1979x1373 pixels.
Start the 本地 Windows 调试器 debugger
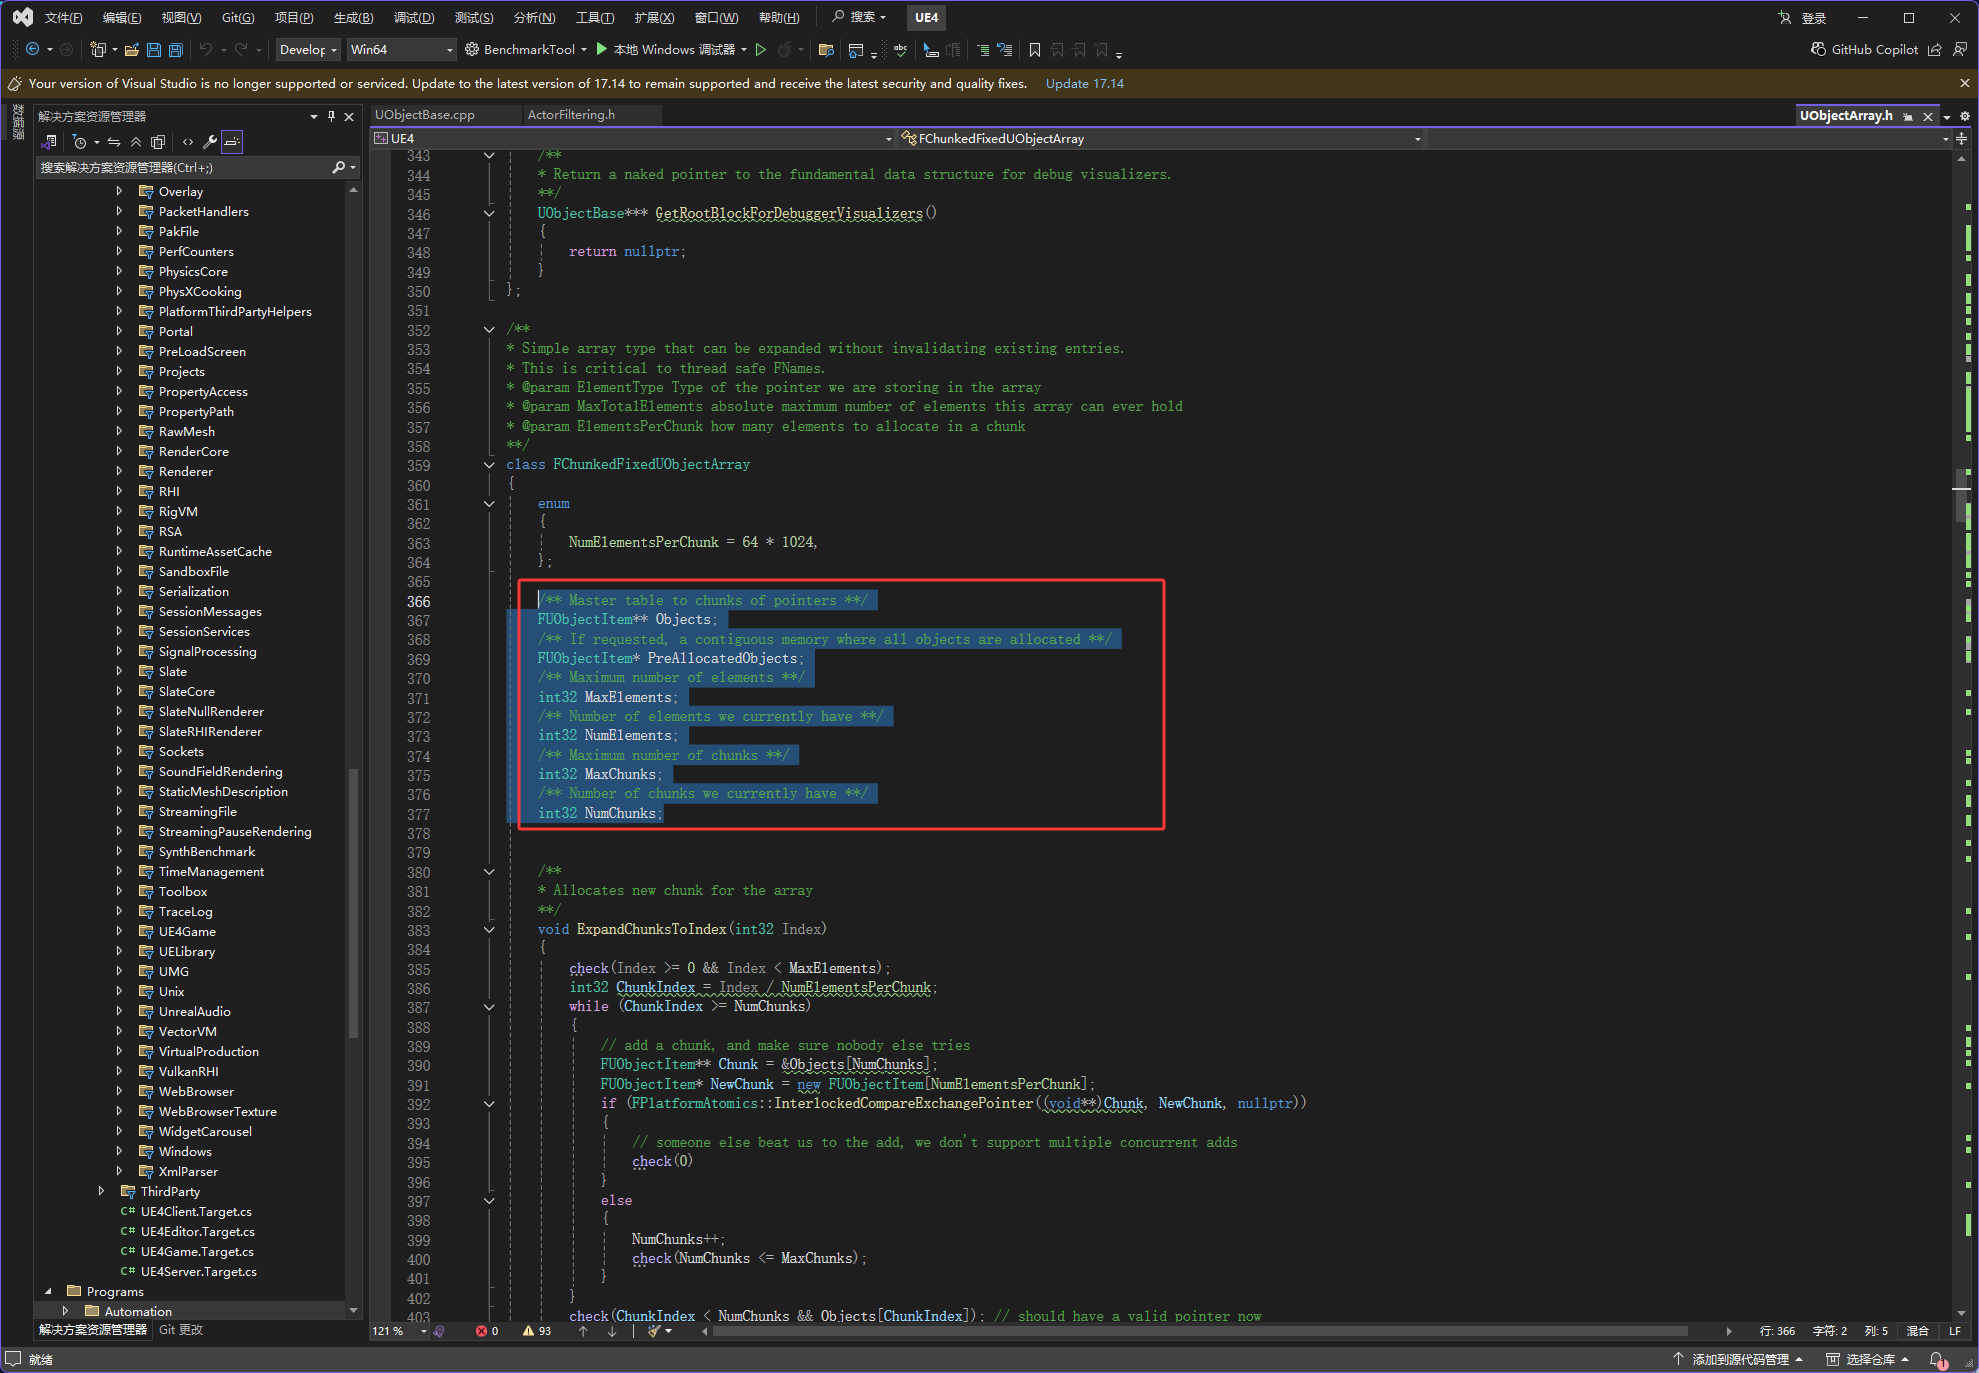(x=666, y=49)
